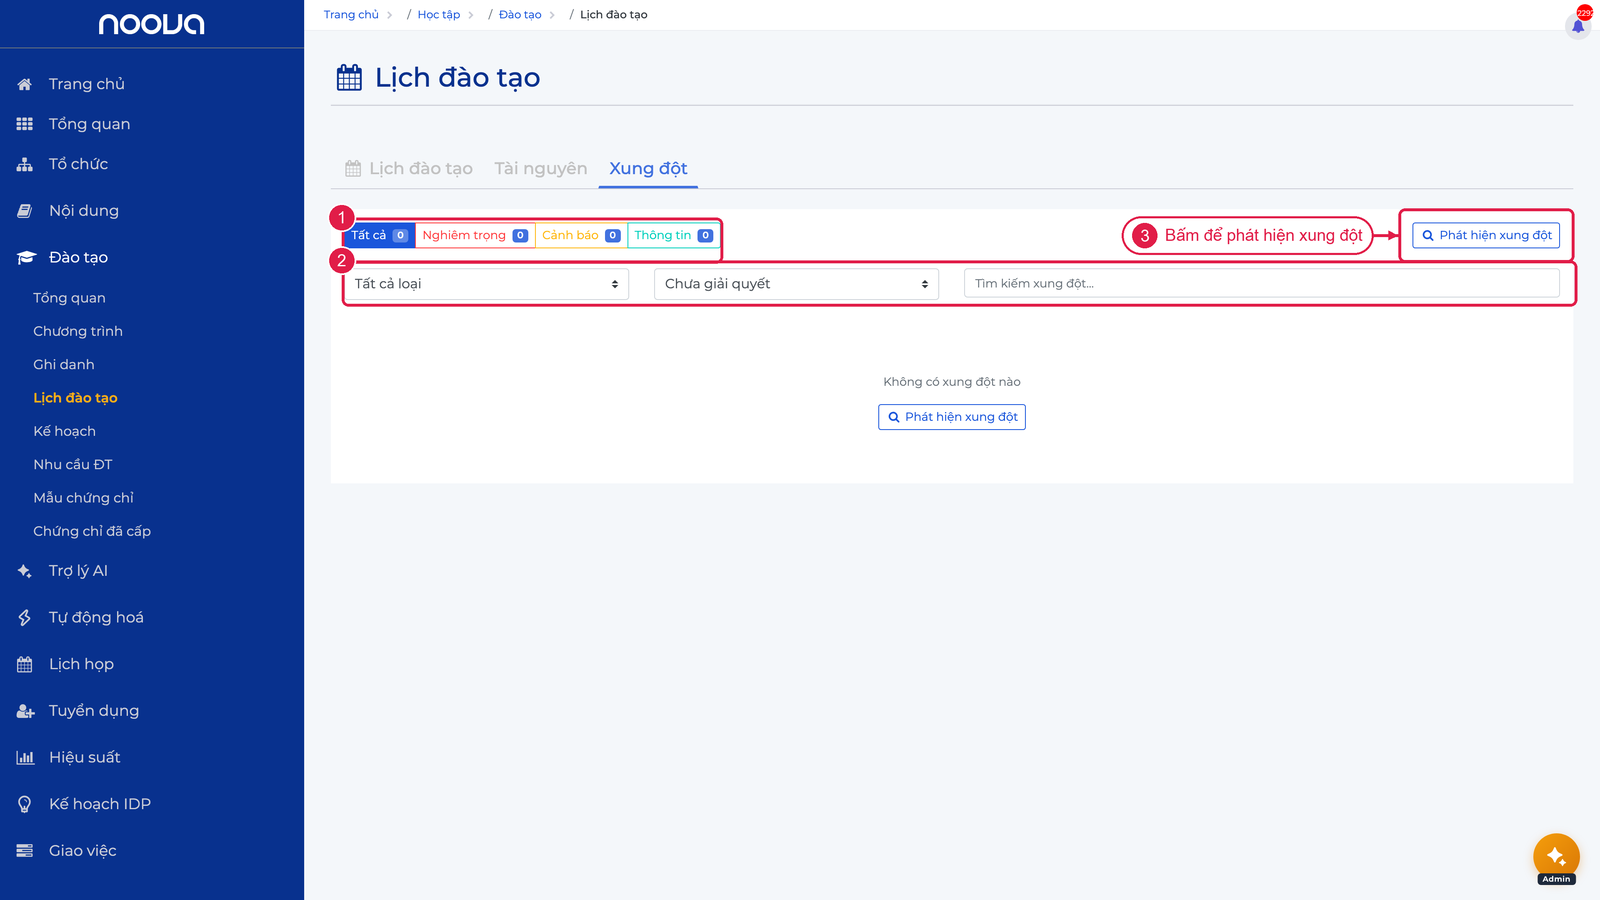Switch to the Lịch đào tạo tab
Screen dimensions: 1600x900
pyautogui.click(x=409, y=168)
